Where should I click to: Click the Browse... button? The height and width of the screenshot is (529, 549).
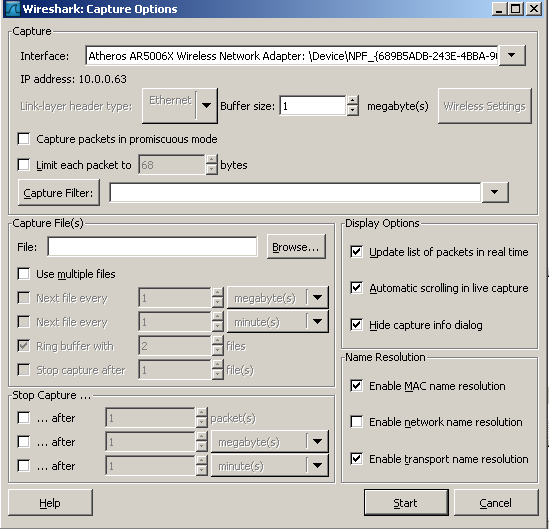pos(296,247)
